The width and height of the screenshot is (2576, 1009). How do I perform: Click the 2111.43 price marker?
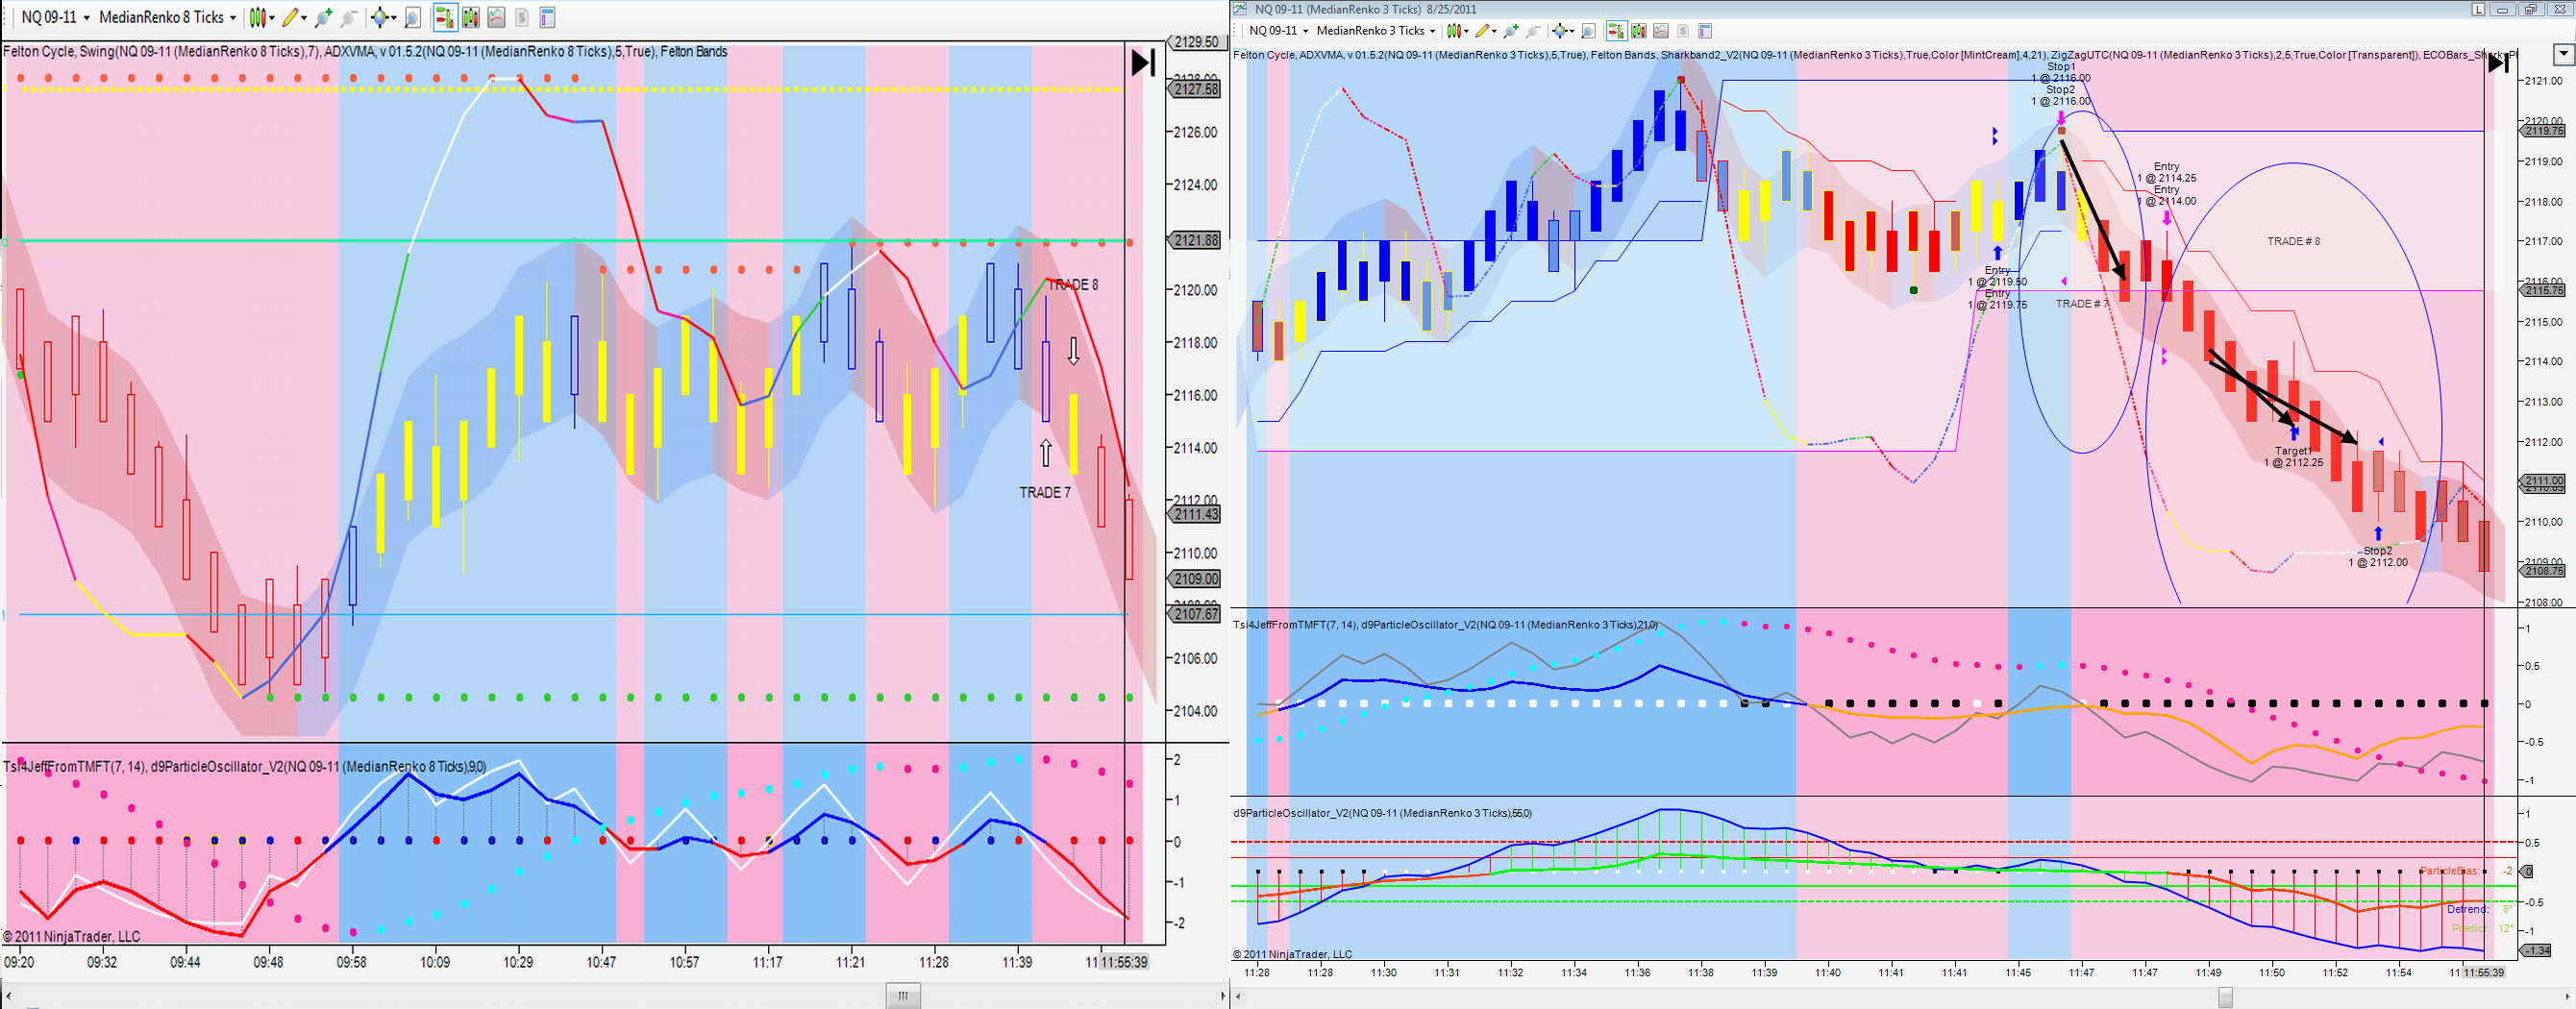(x=1196, y=514)
